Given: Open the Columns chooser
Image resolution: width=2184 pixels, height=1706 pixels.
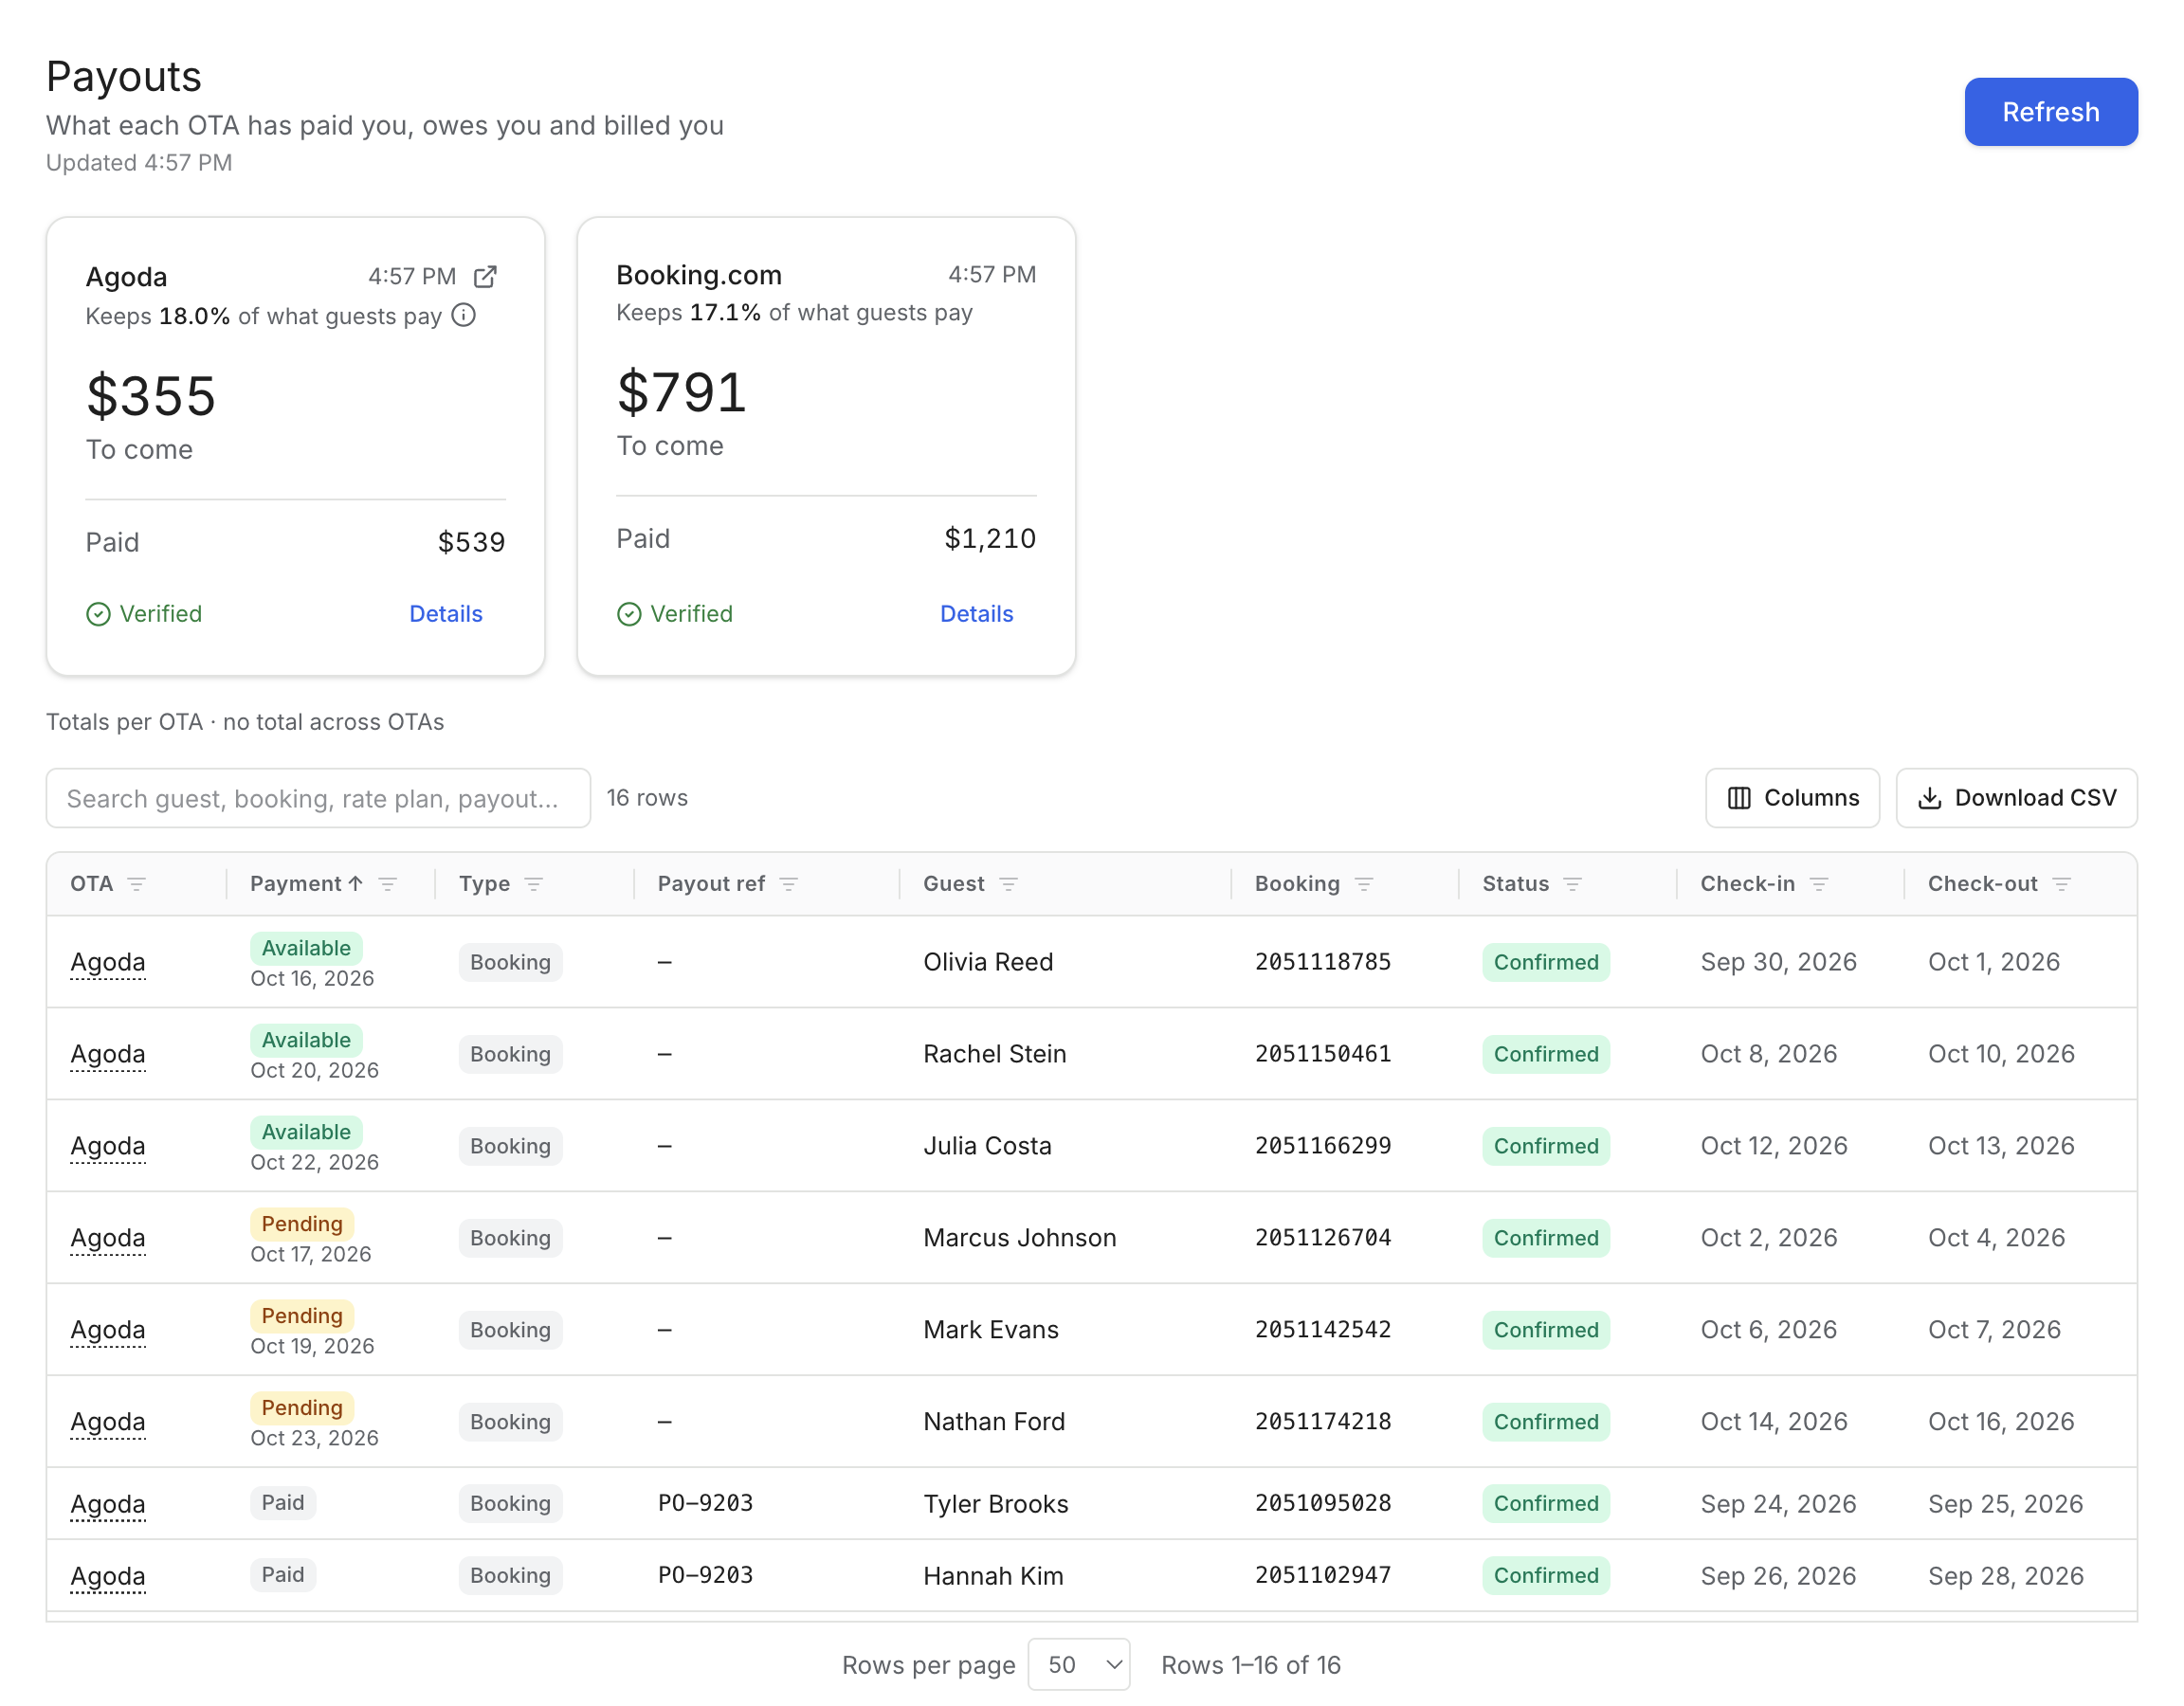Looking at the screenshot, I should pyautogui.click(x=1793, y=798).
